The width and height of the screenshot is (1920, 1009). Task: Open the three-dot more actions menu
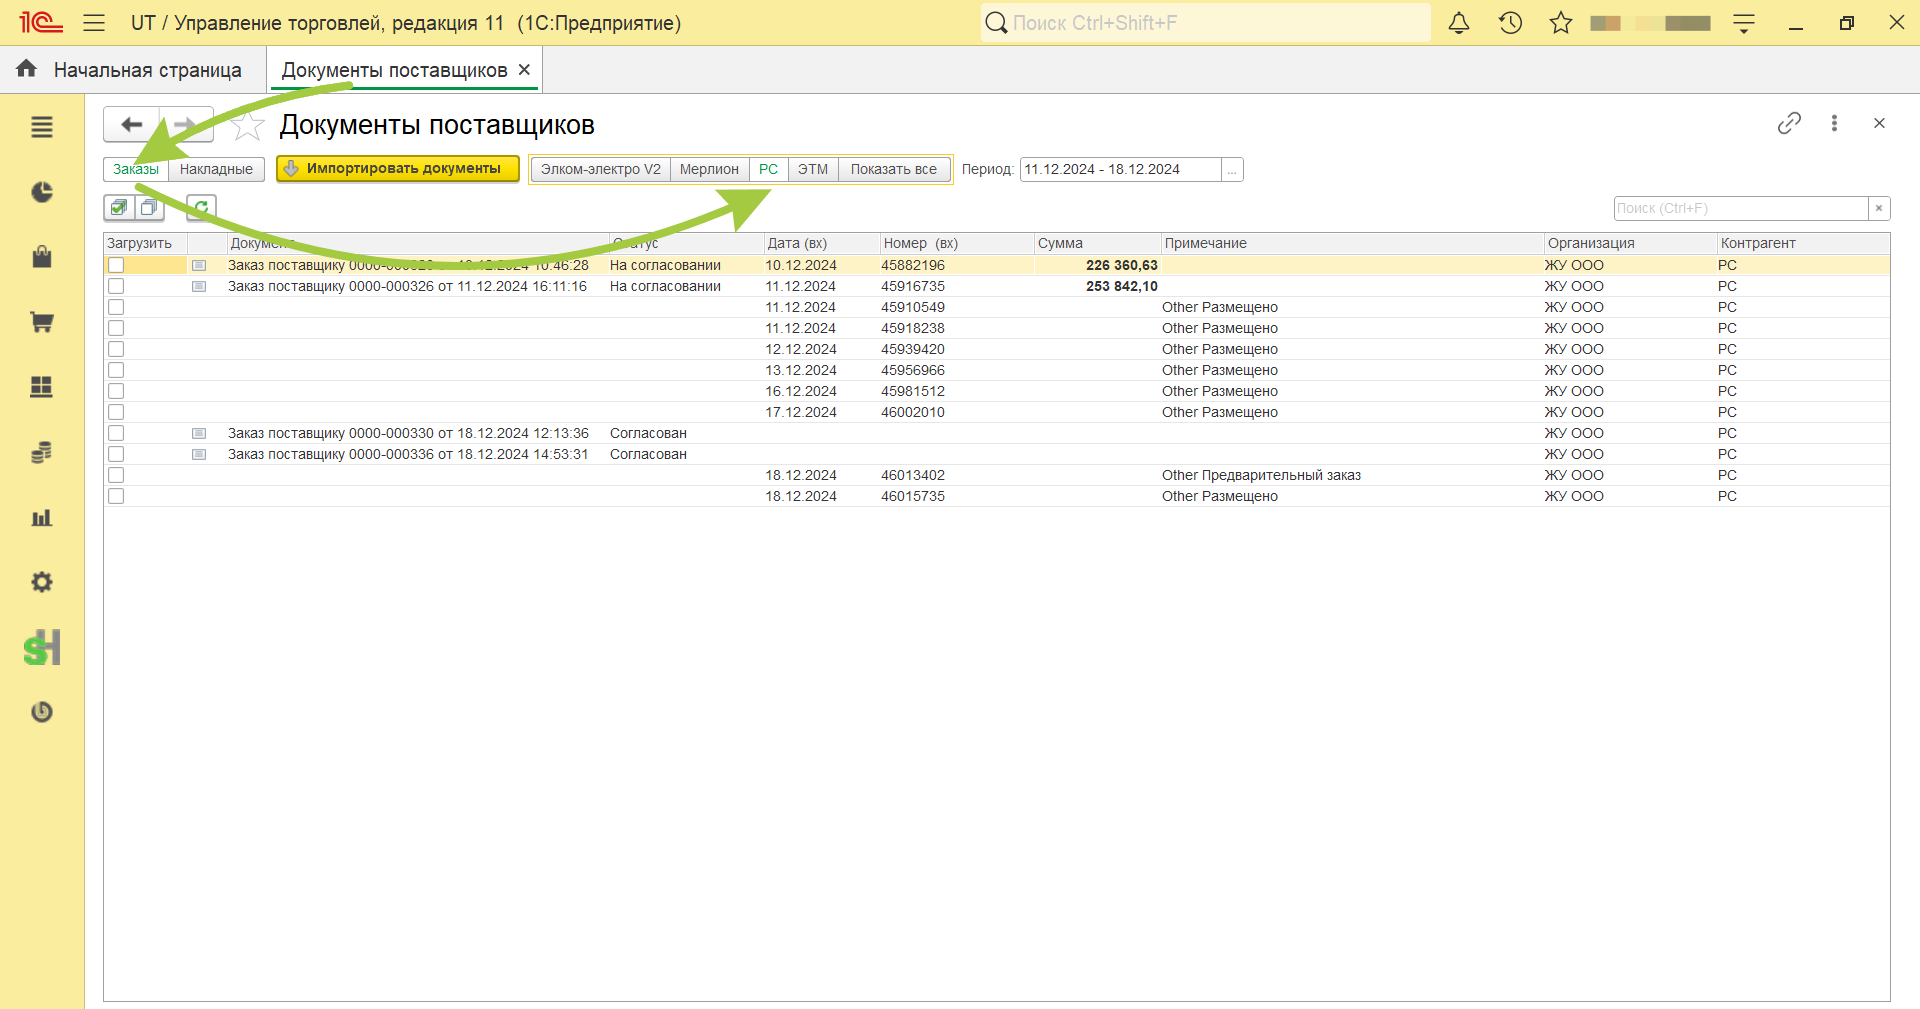click(1834, 123)
